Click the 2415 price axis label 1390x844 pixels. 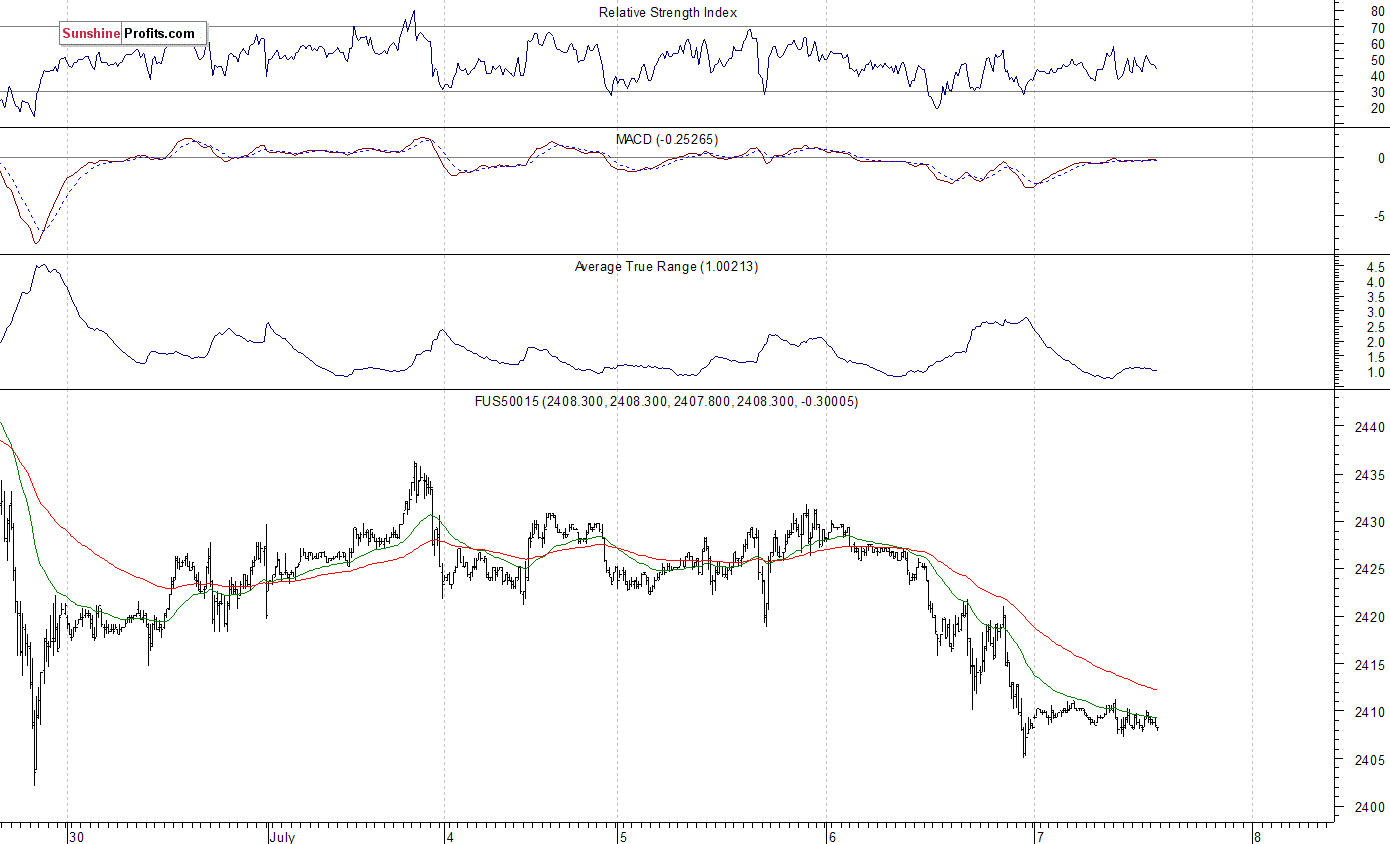pyautogui.click(x=1369, y=665)
